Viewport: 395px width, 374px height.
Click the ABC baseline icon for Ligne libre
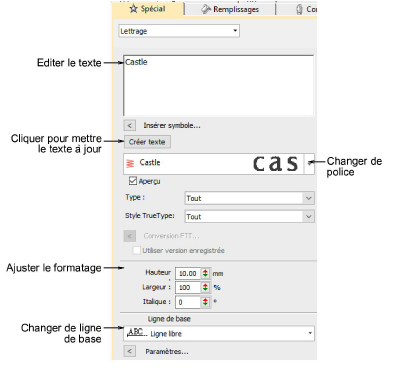point(136,333)
